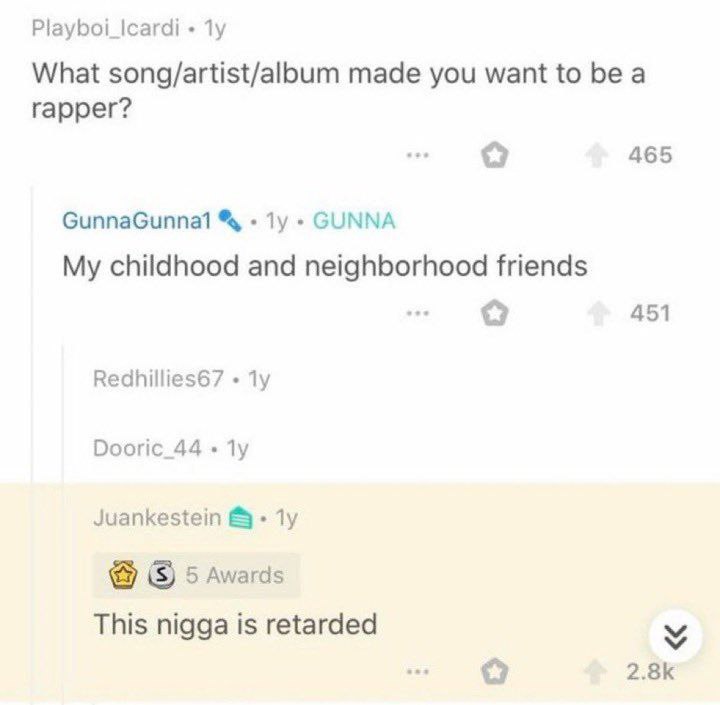
Task: Open the three-dot menu on Playboi_Icardi's post
Action: (418, 156)
